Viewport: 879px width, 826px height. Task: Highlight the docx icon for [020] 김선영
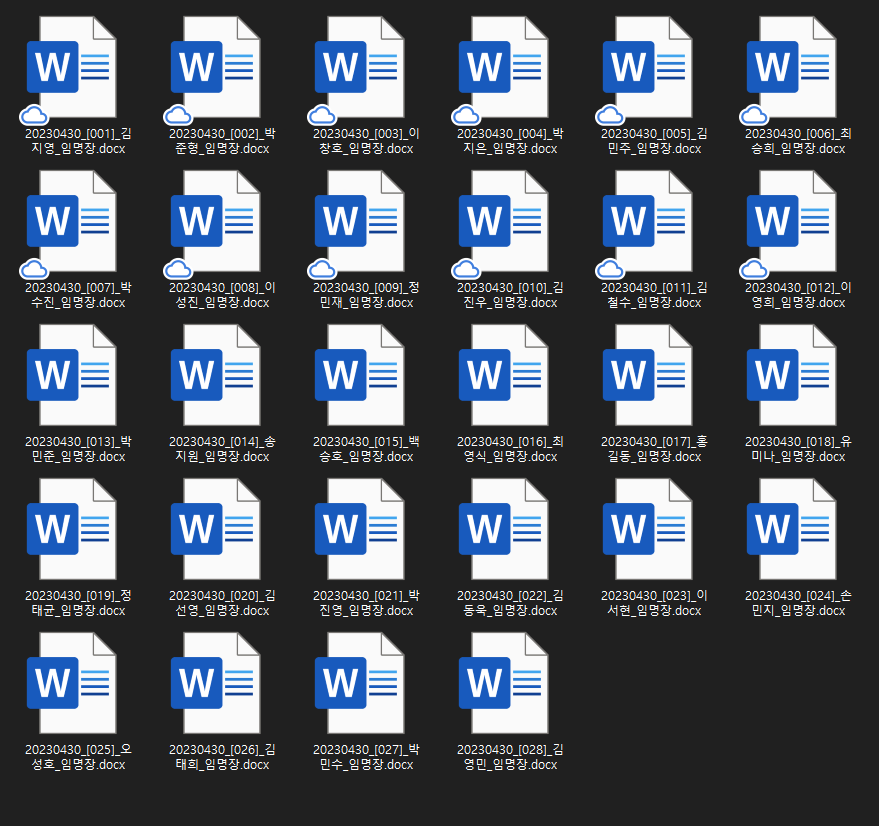216,529
